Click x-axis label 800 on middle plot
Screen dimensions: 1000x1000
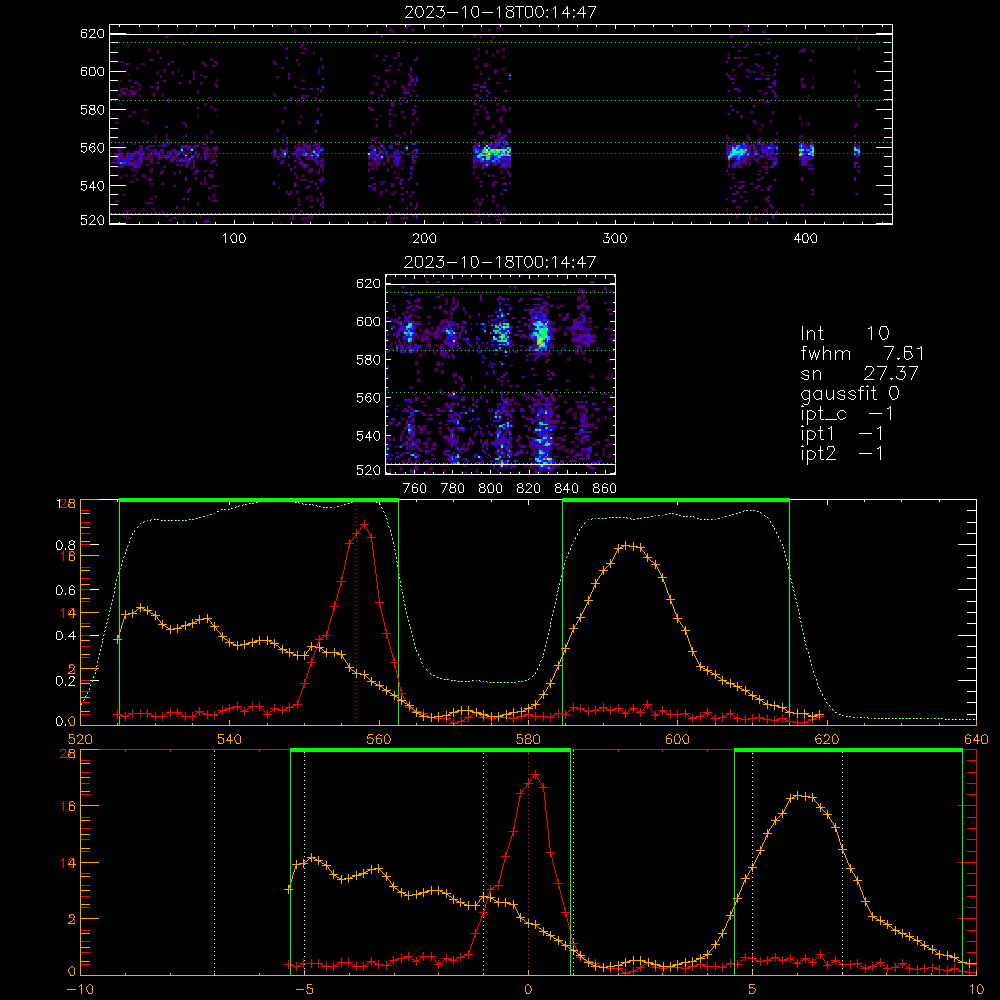(490, 489)
